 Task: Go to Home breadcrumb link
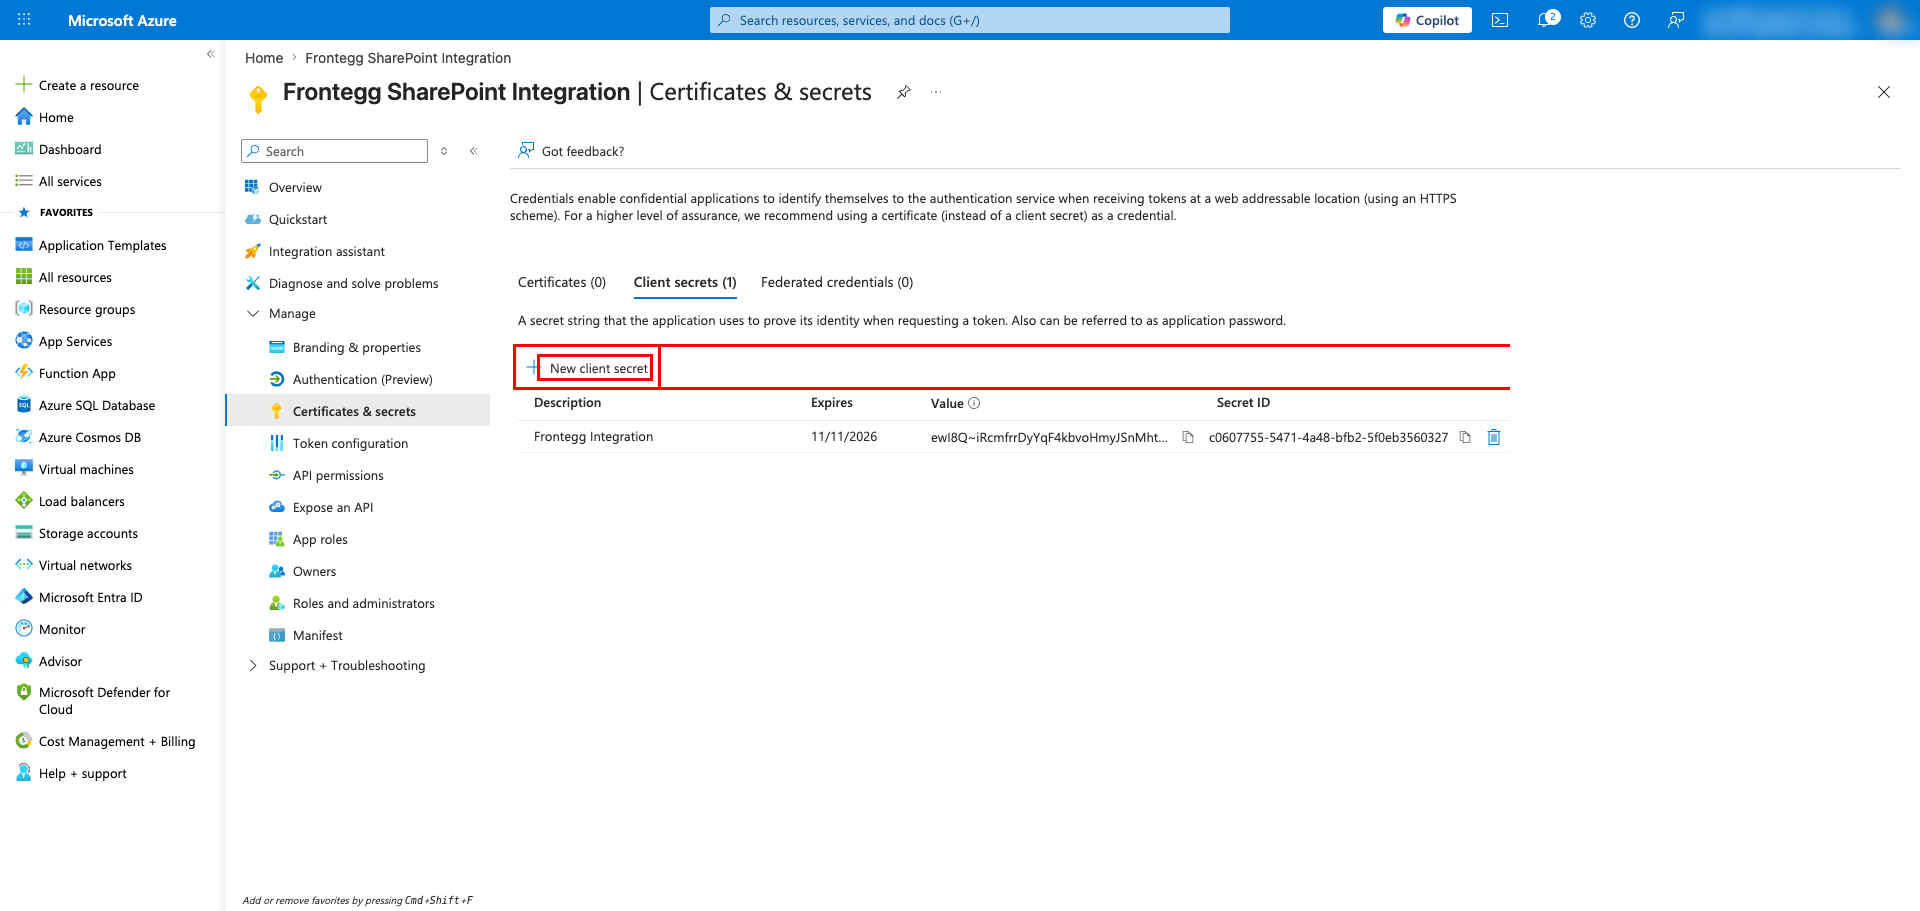coord(264,58)
